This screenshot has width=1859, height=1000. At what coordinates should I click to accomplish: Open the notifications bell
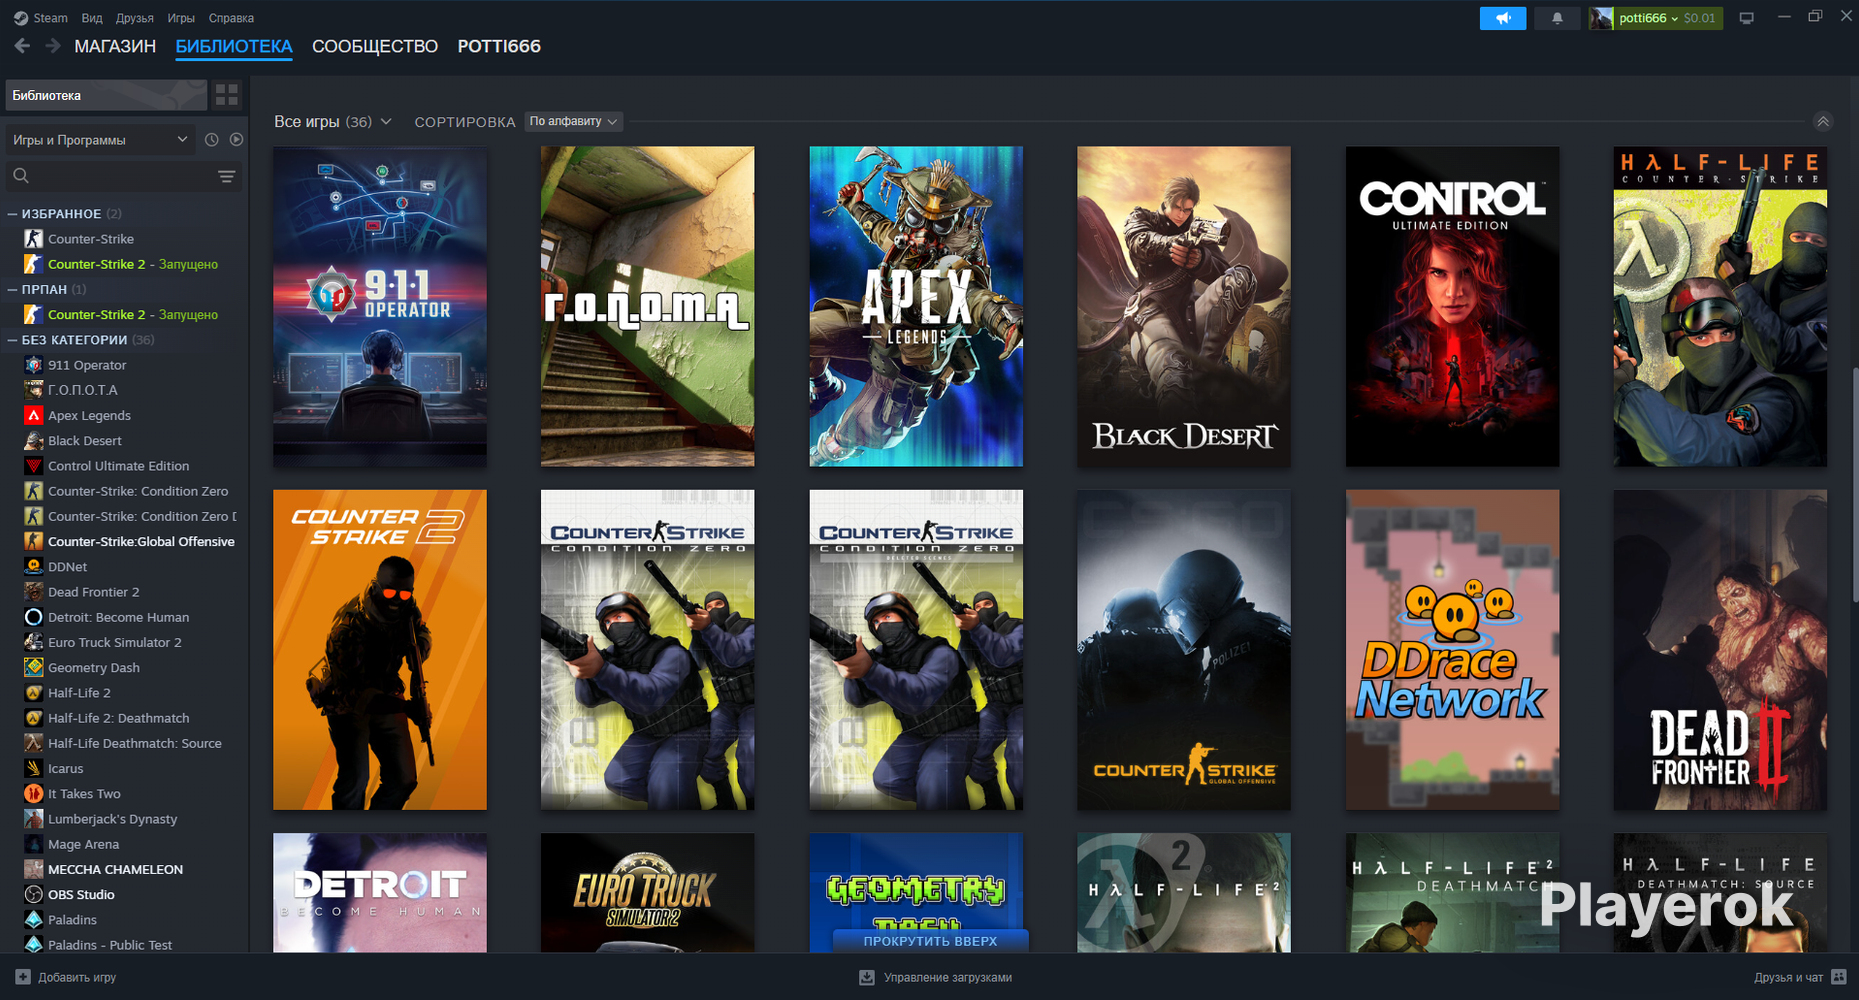(1557, 18)
